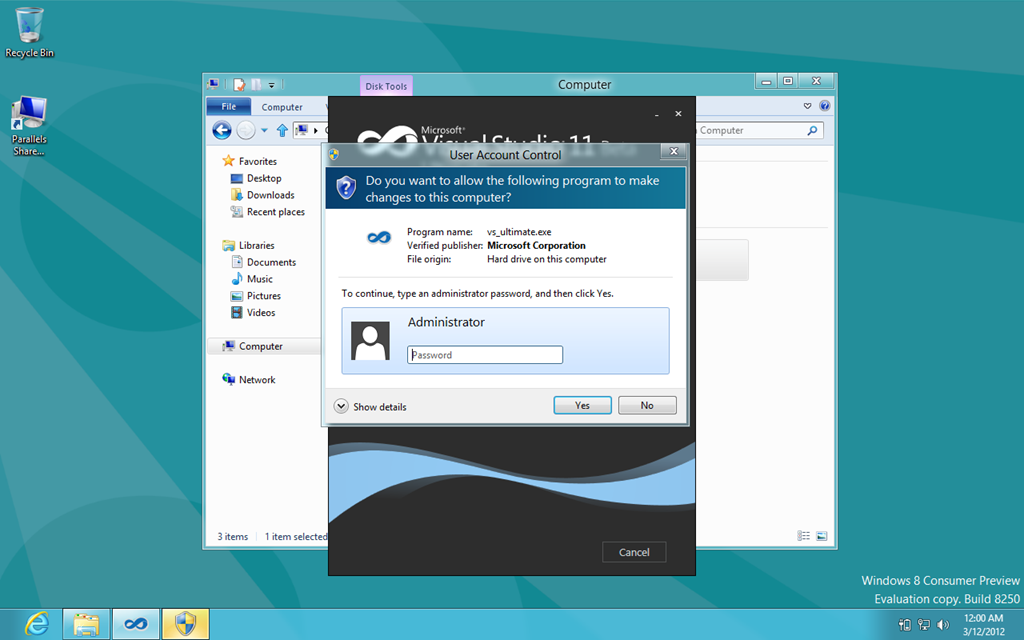Image resolution: width=1024 pixels, height=640 pixels.
Task: Switch to the Disk Tools contextual tab
Action: (x=386, y=86)
